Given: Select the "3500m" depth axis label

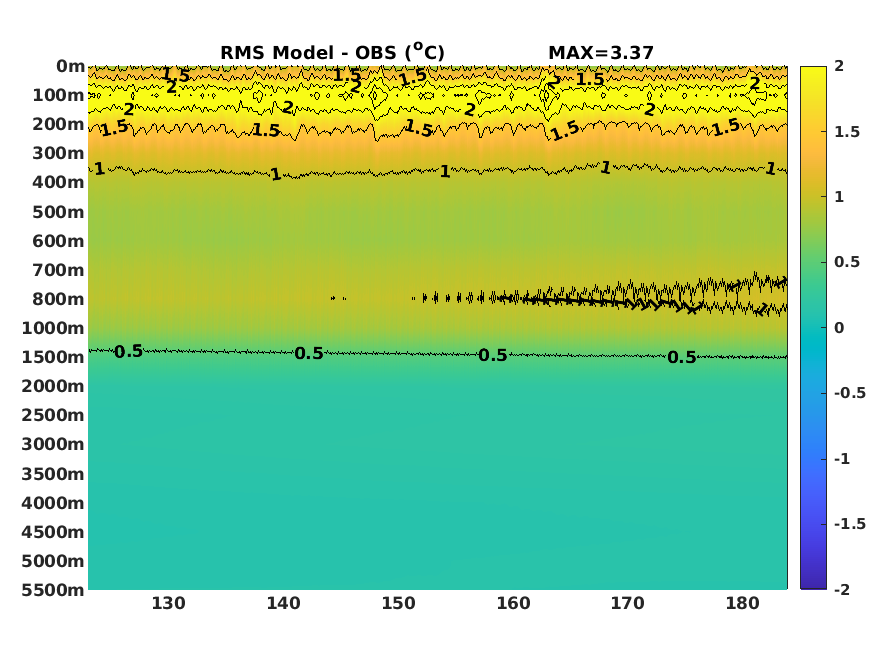Looking at the screenshot, I should point(53,474).
